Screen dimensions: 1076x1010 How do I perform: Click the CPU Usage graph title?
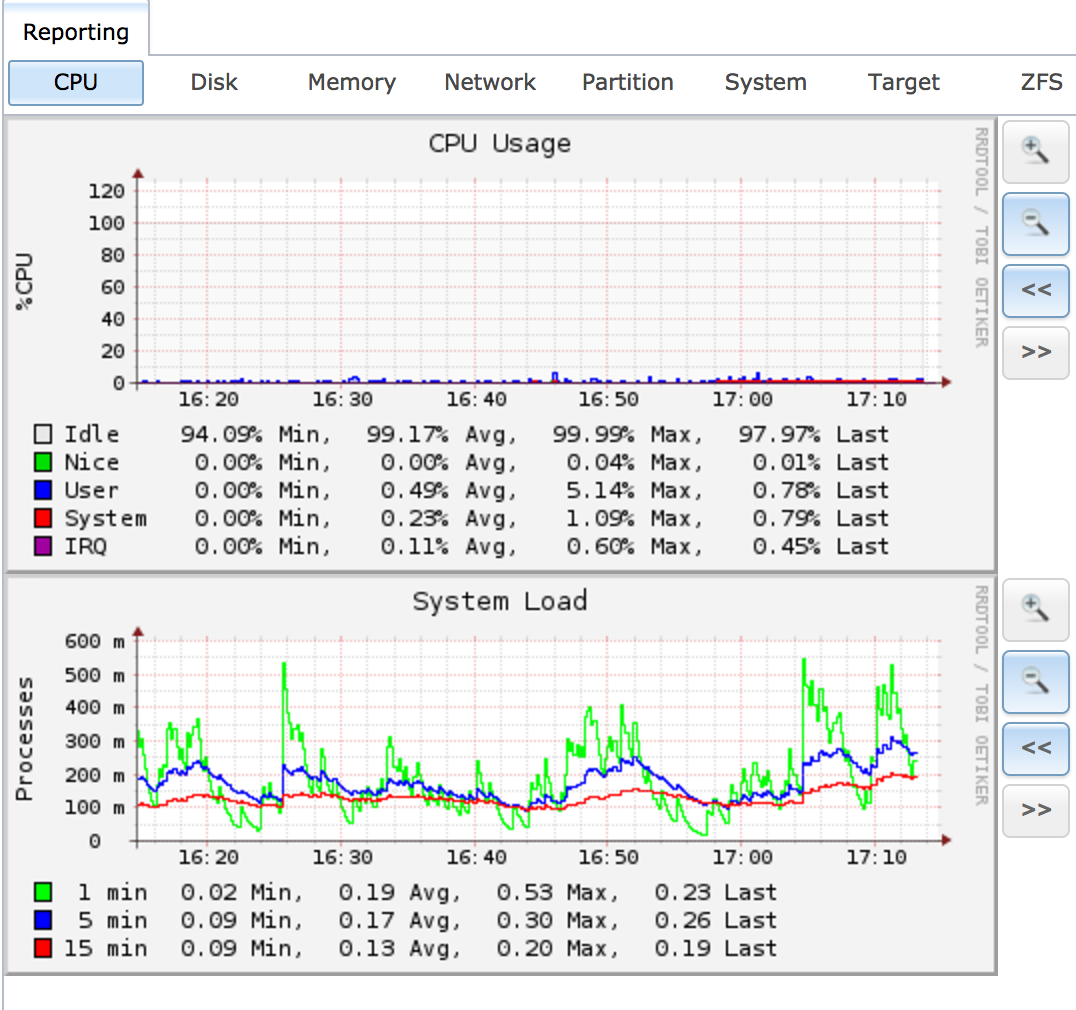[x=500, y=143]
